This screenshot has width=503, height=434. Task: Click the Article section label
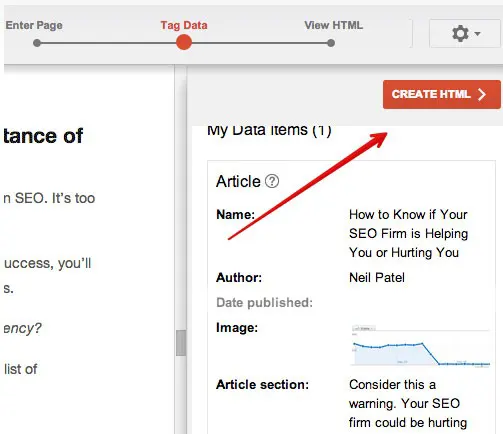263,385
